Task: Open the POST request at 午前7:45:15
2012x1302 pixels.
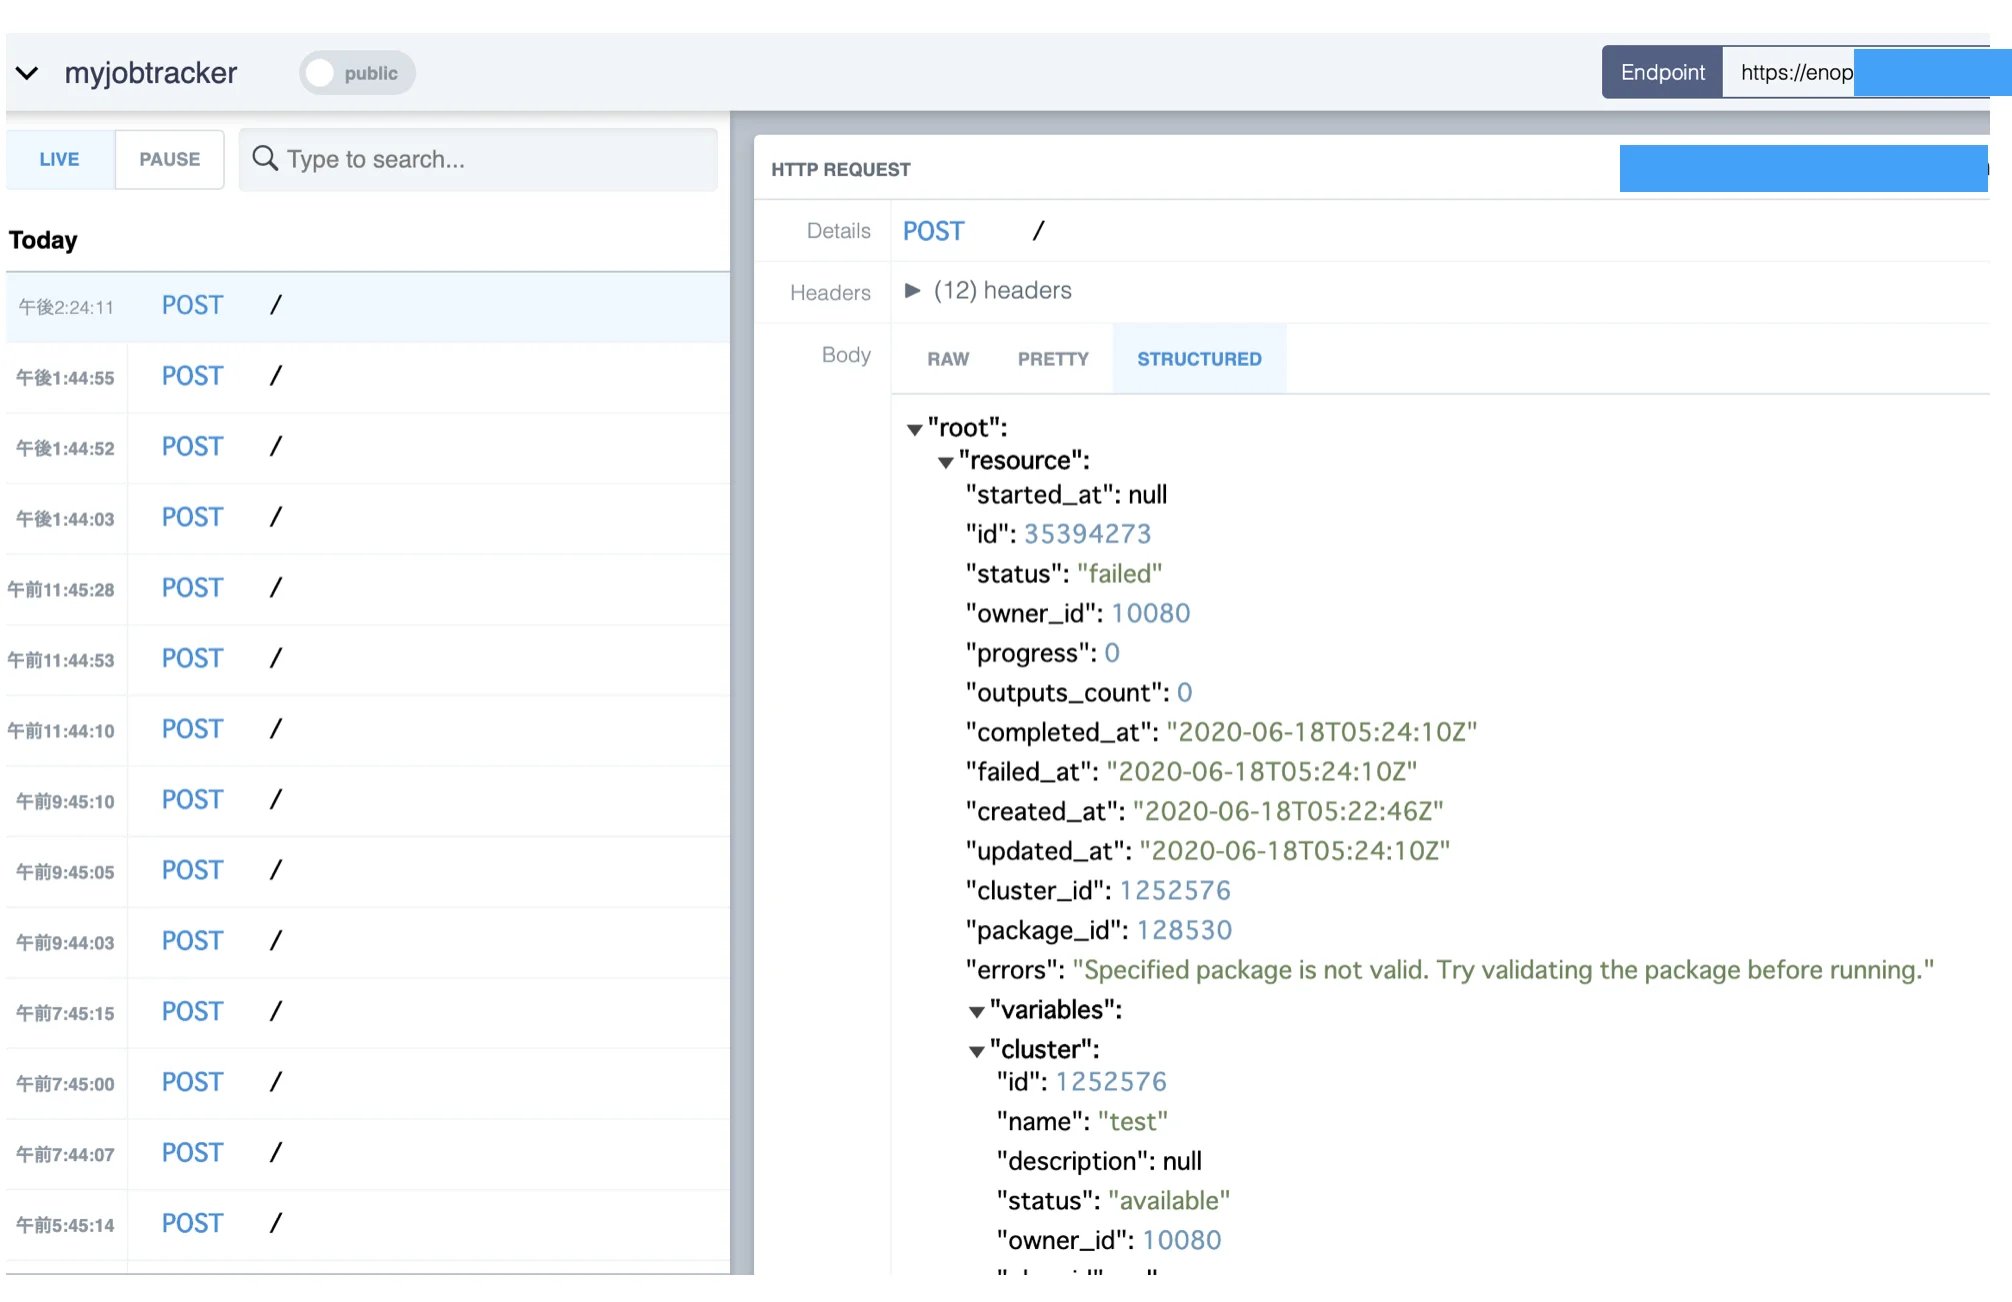Action: 367,1012
